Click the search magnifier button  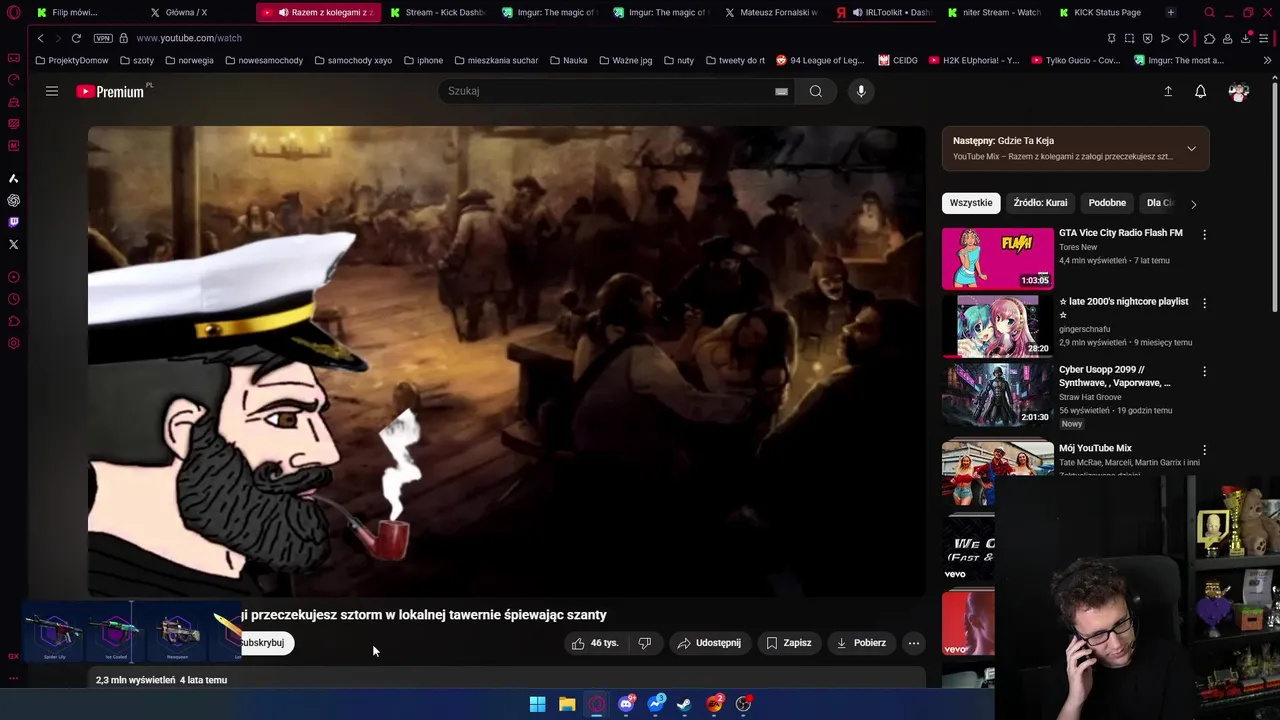point(816,91)
